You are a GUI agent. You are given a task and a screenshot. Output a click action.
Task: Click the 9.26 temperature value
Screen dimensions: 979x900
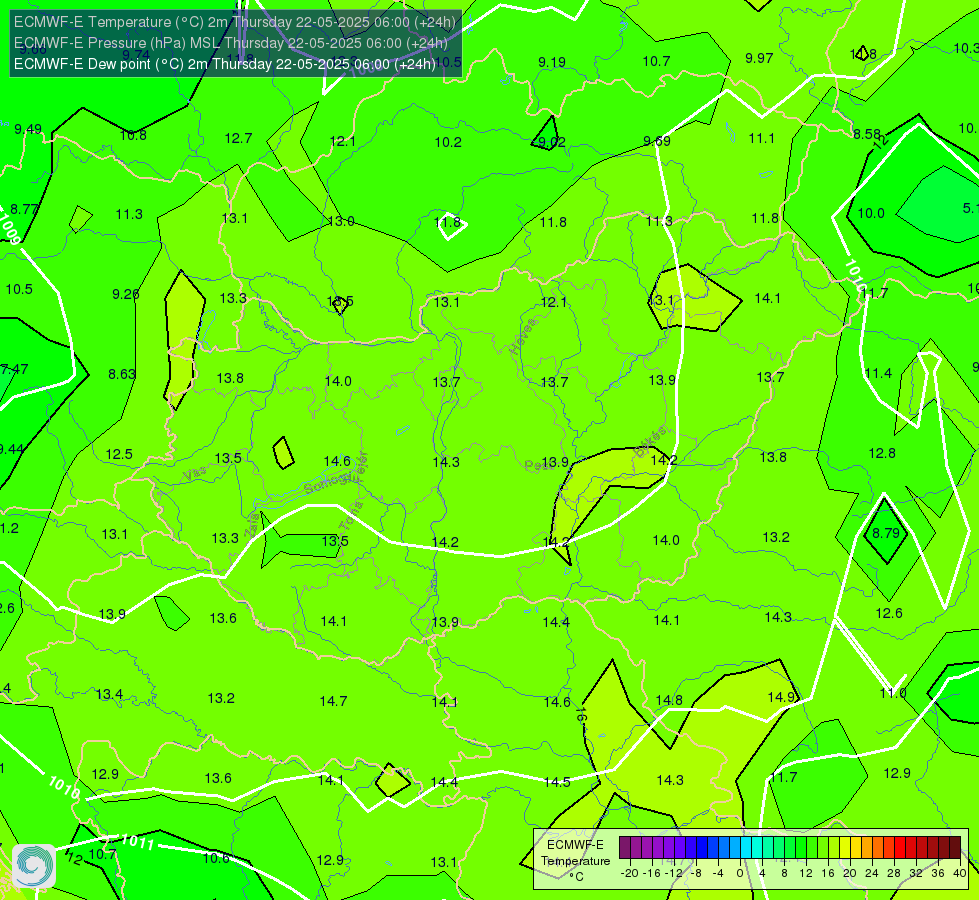point(125,294)
